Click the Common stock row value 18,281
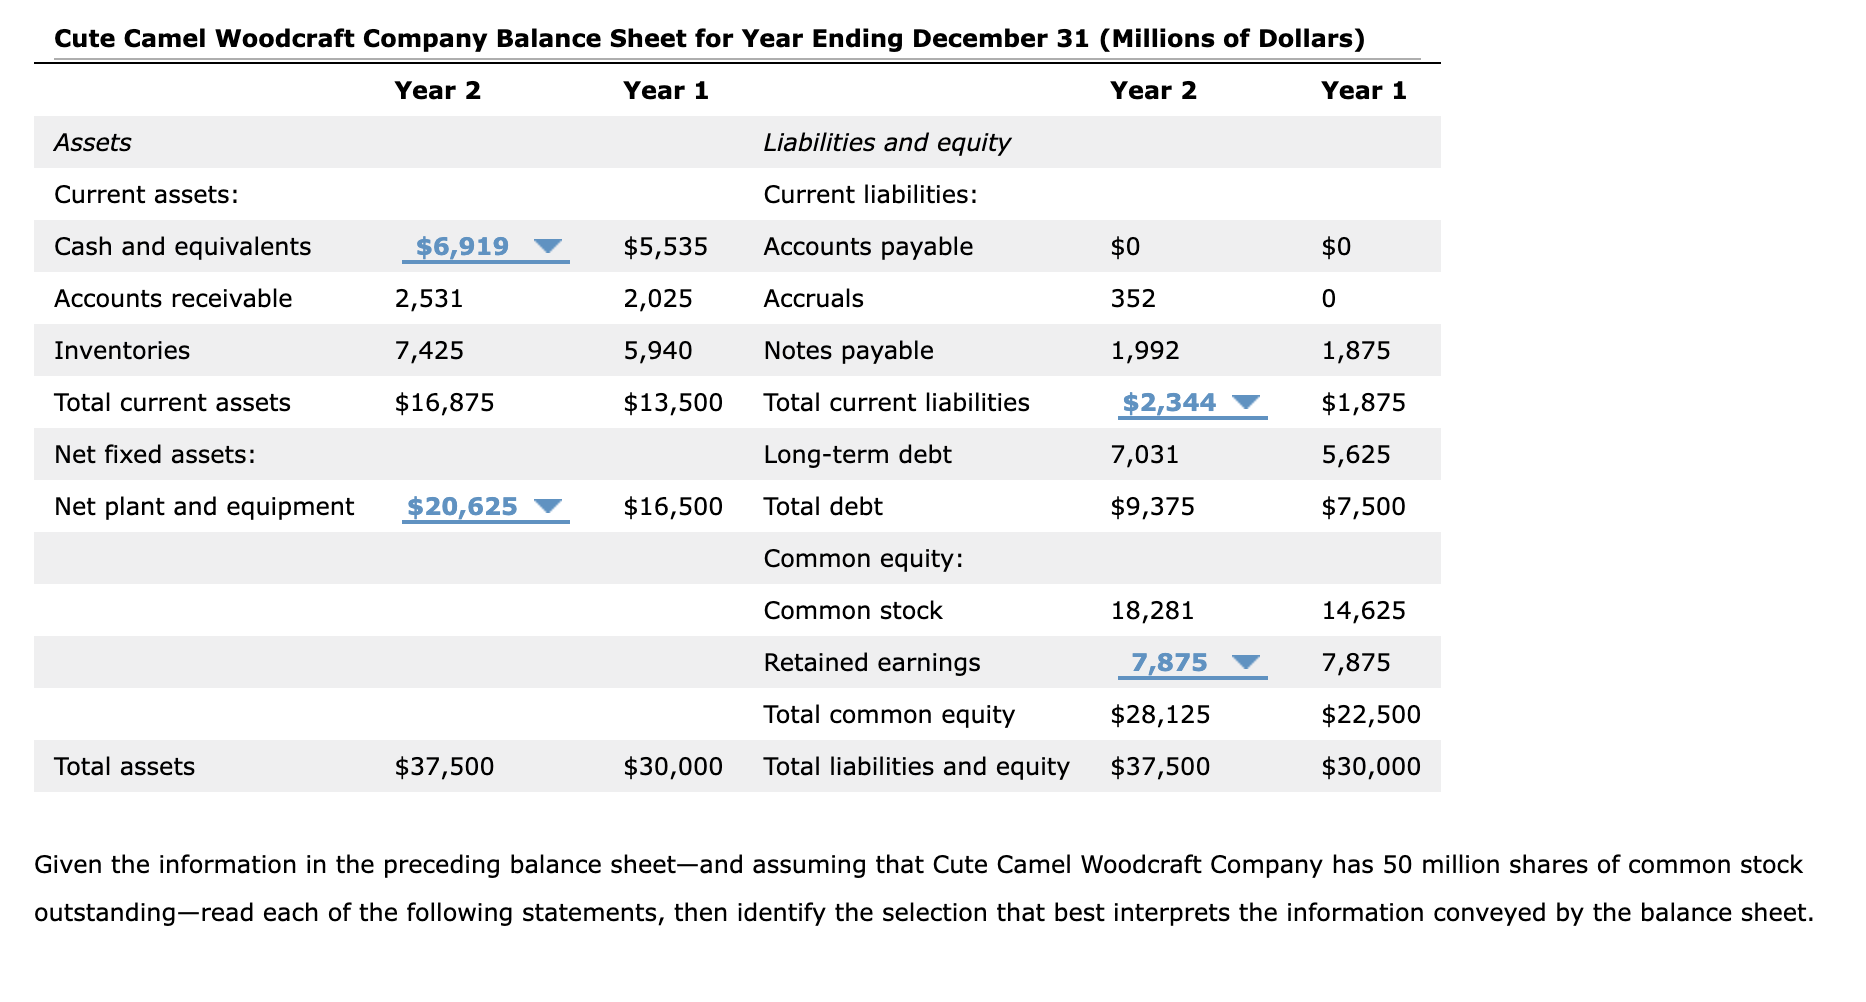This screenshot has height=1002, width=1866. [1151, 609]
